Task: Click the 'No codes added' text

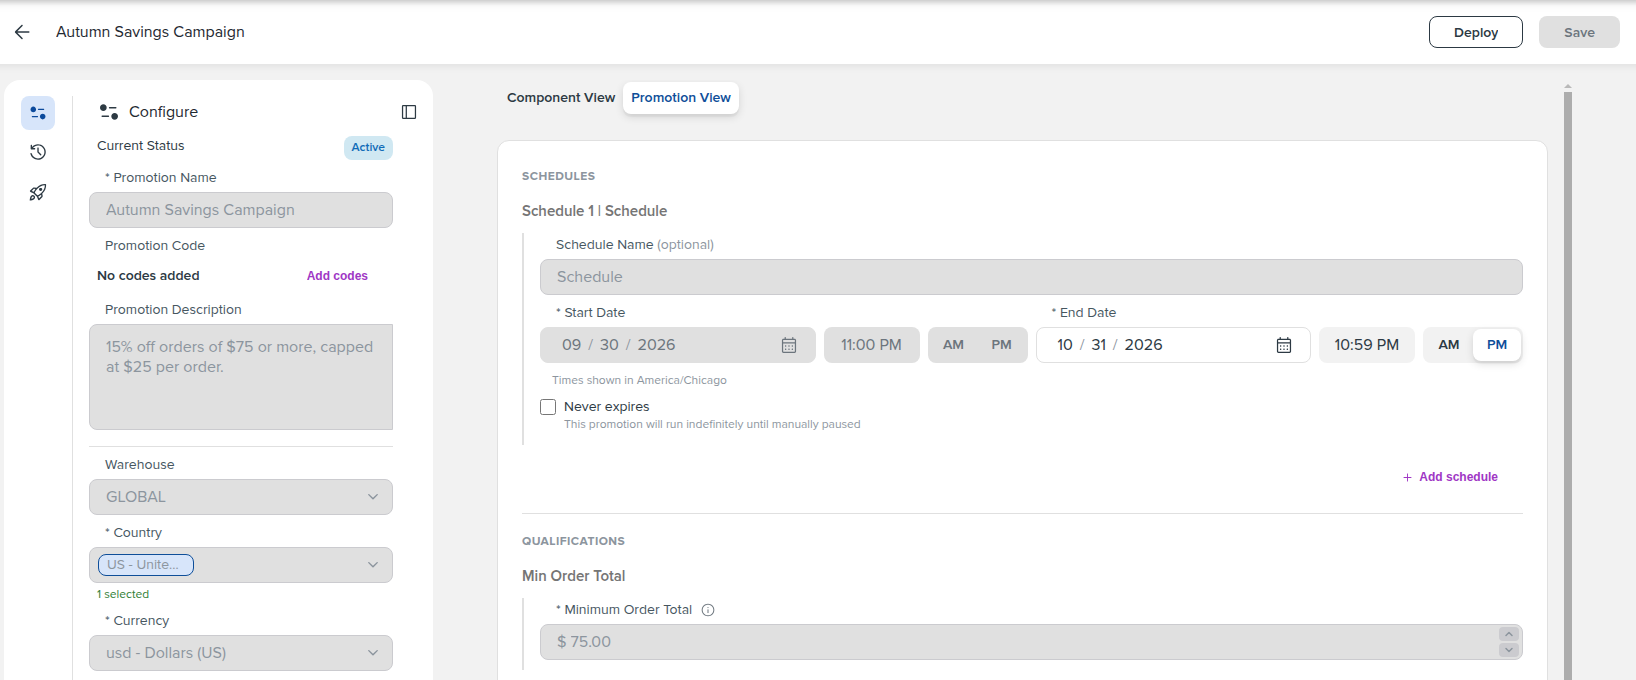Action: coord(148,276)
